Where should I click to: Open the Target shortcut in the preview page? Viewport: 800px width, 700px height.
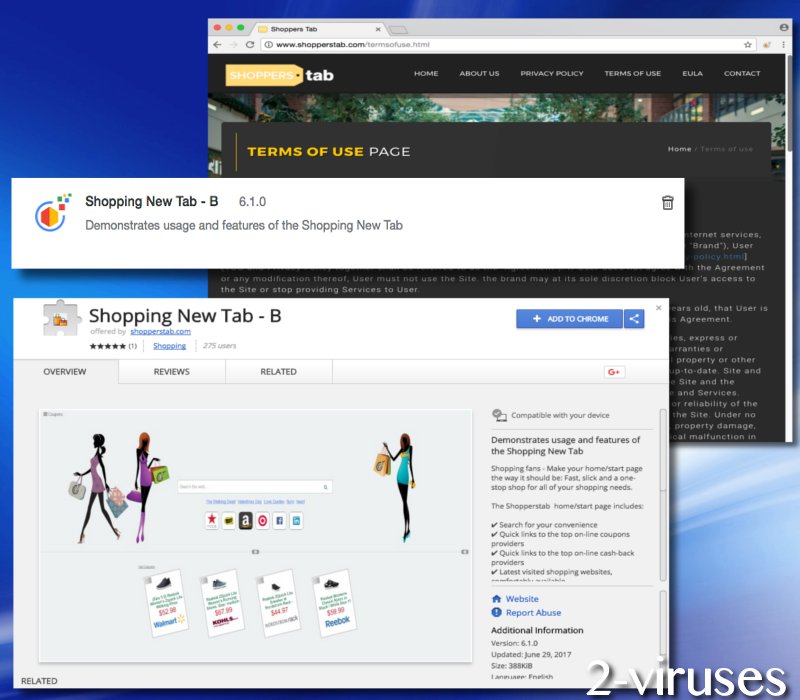[x=263, y=520]
